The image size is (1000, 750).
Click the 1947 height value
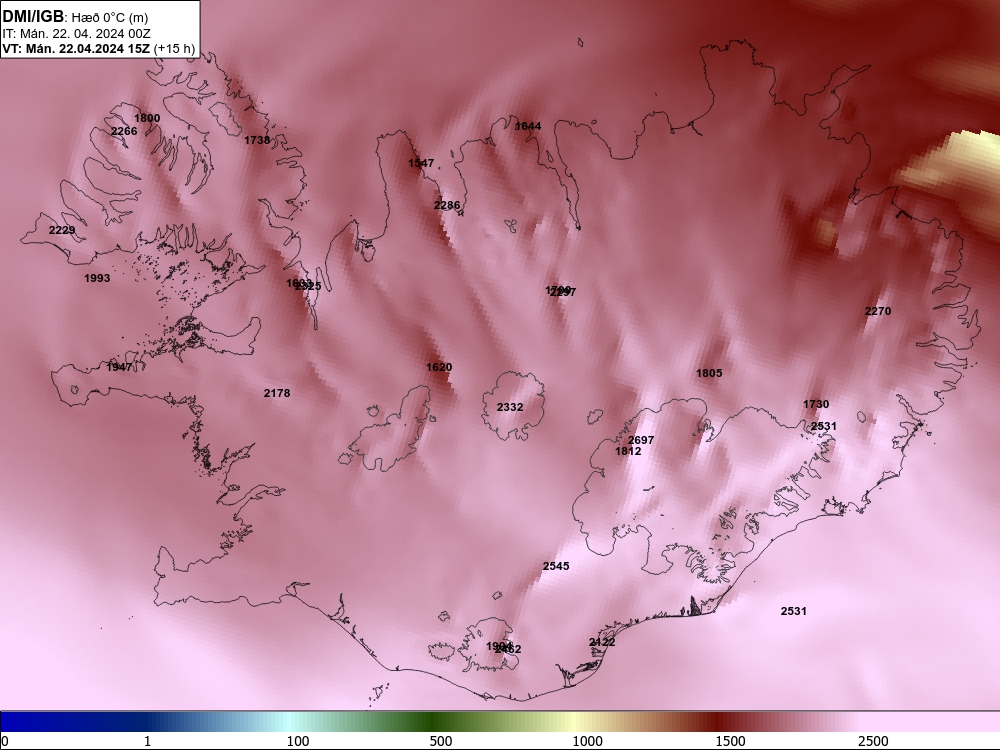119,367
